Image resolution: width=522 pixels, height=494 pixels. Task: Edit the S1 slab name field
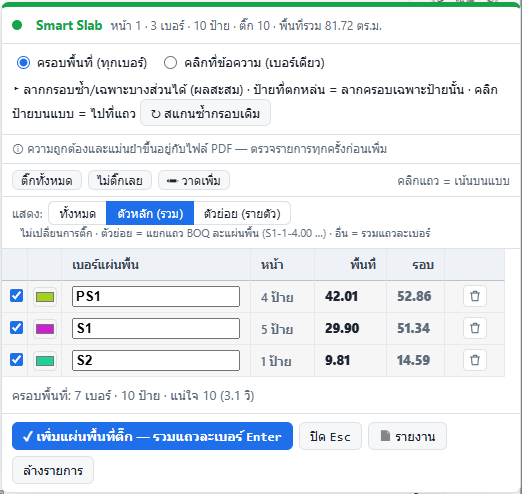pos(156,328)
